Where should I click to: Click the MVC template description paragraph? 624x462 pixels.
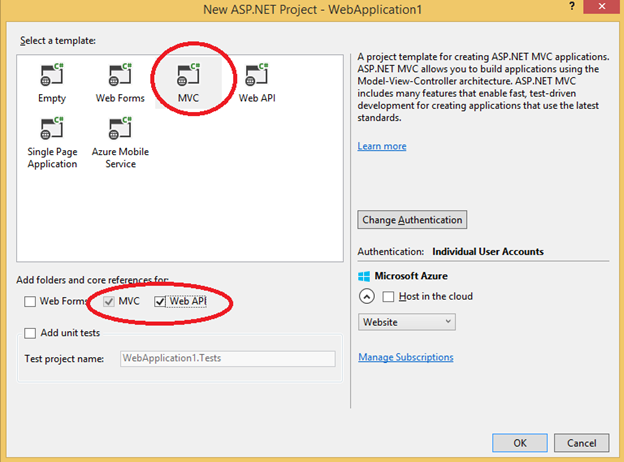click(483, 87)
